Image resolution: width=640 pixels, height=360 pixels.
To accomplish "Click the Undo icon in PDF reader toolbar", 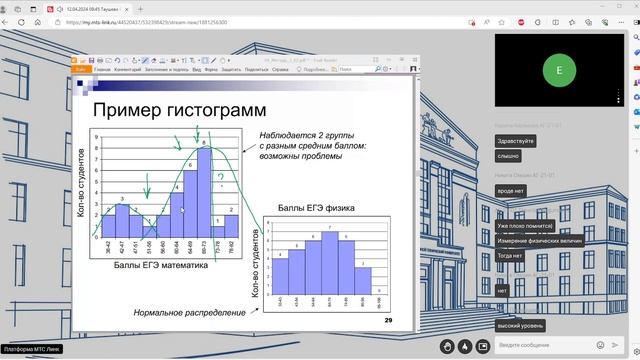I will pyautogui.click(x=117, y=60).
